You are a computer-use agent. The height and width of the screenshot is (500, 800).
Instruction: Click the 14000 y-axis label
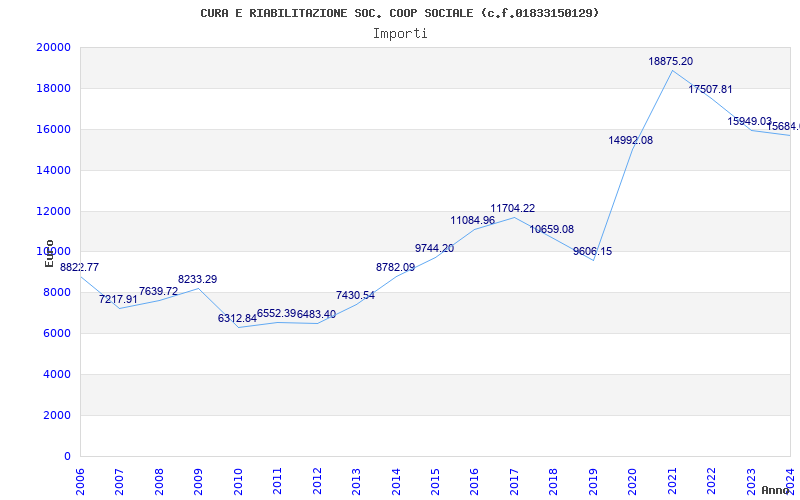[x=53, y=170]
